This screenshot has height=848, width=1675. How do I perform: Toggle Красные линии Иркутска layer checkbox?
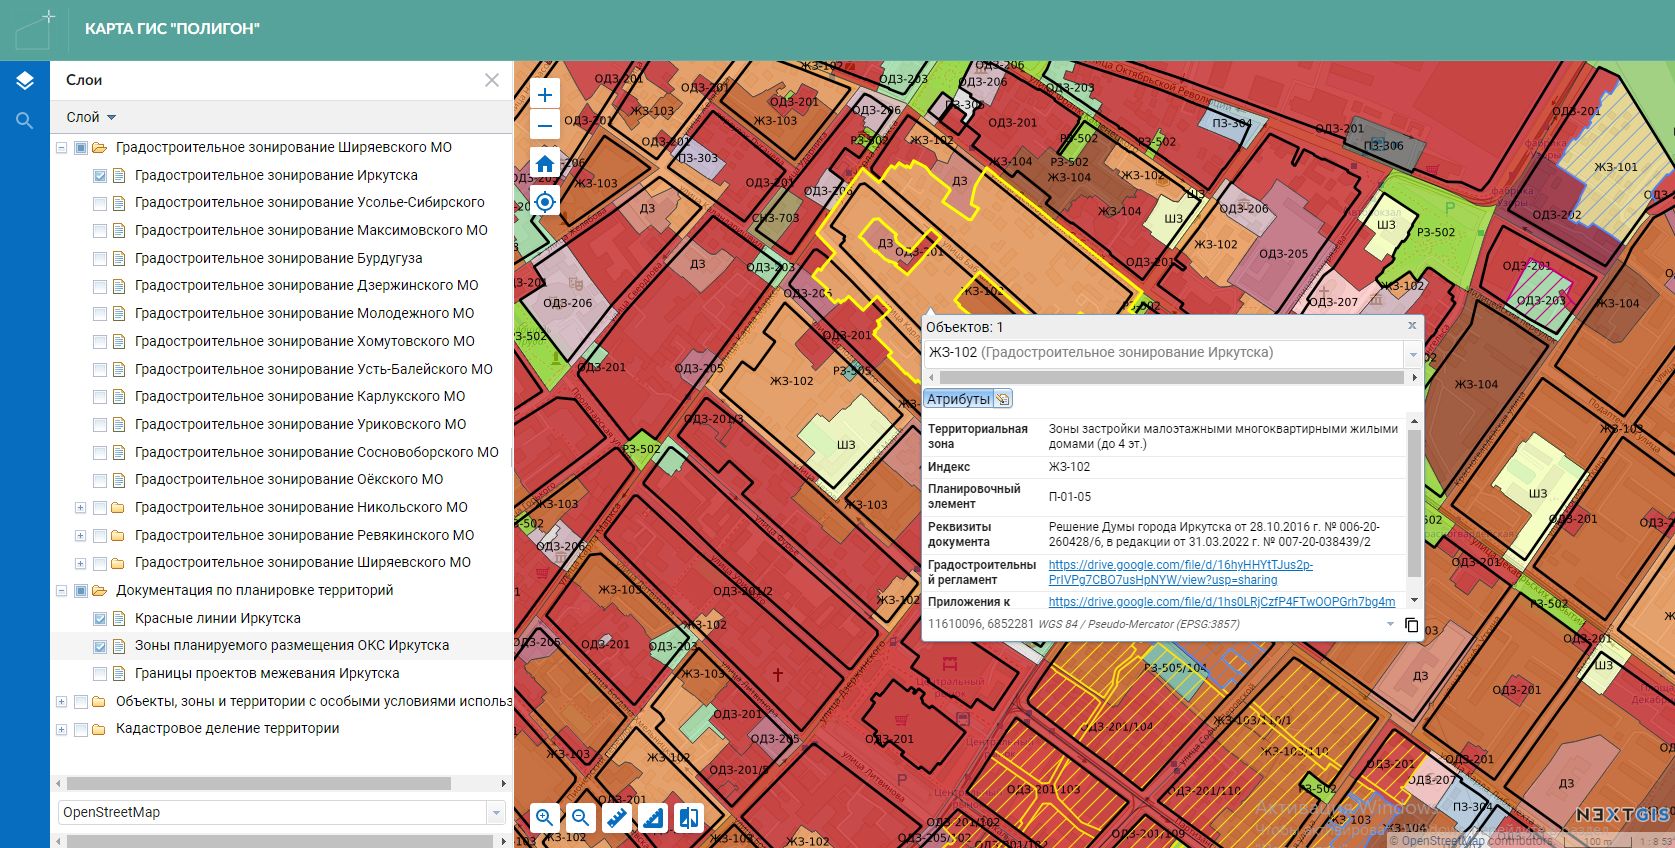(x=100, y=619)
